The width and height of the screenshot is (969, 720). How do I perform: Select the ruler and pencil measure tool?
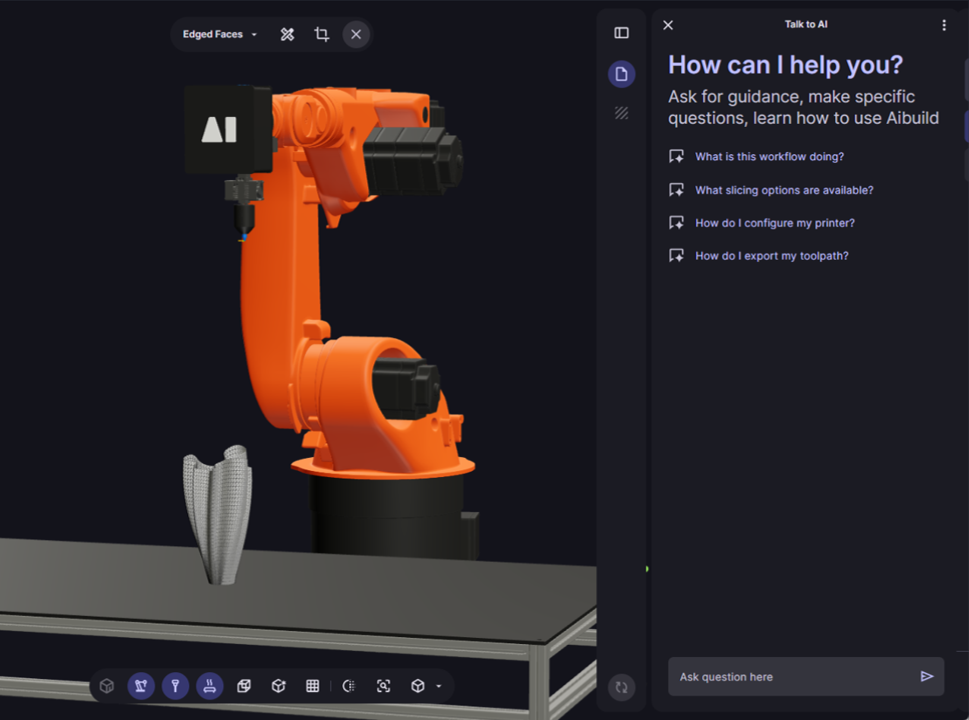(287, 34)
